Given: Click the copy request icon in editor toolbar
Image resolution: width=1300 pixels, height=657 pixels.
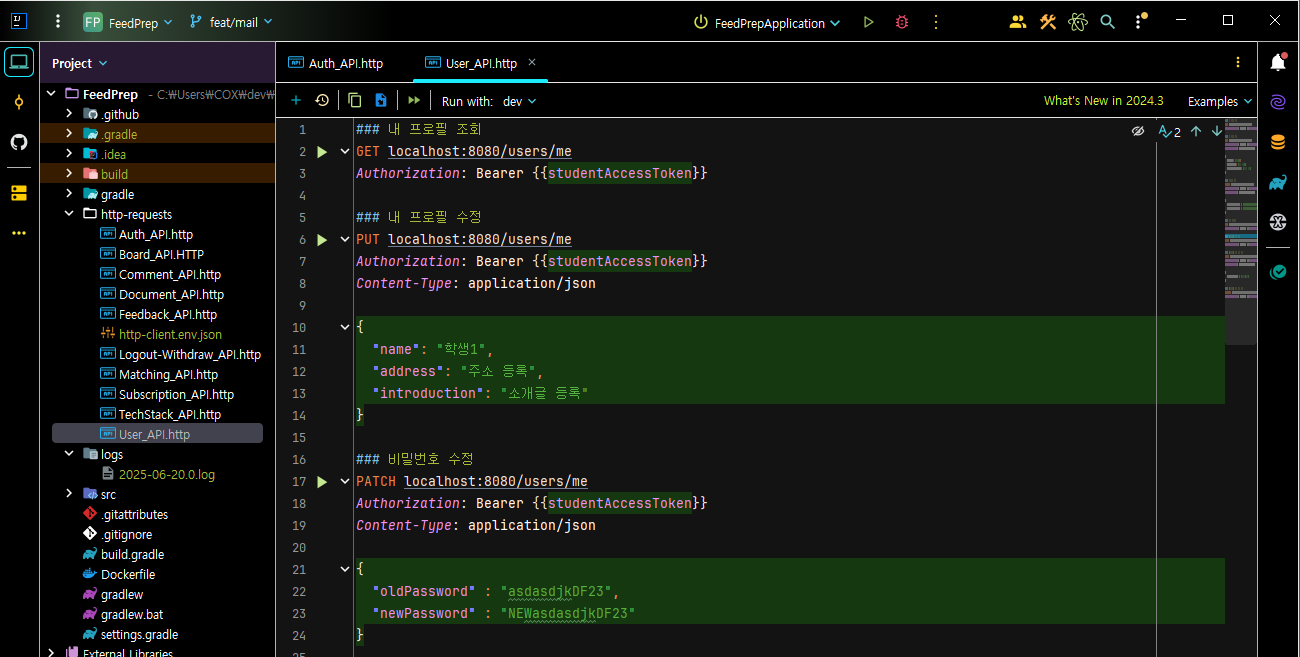Looking at the screenshot, I should (355, 101).
